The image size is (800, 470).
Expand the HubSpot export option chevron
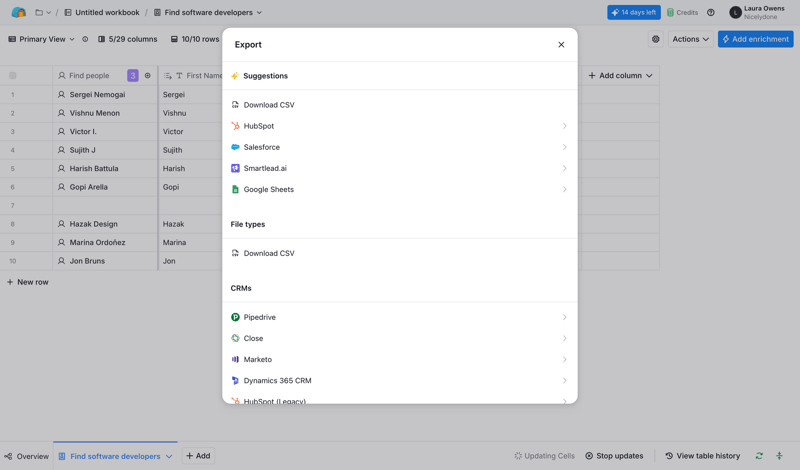(564, 126)
